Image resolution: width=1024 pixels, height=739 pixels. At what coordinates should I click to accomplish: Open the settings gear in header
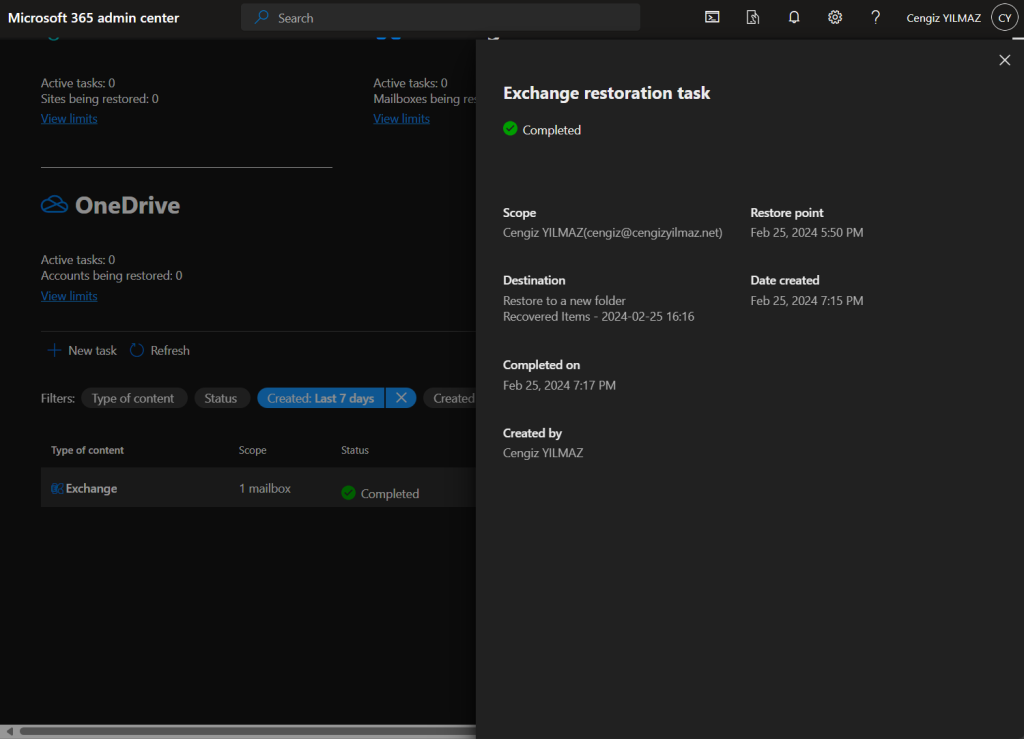[x=835, y=17]
